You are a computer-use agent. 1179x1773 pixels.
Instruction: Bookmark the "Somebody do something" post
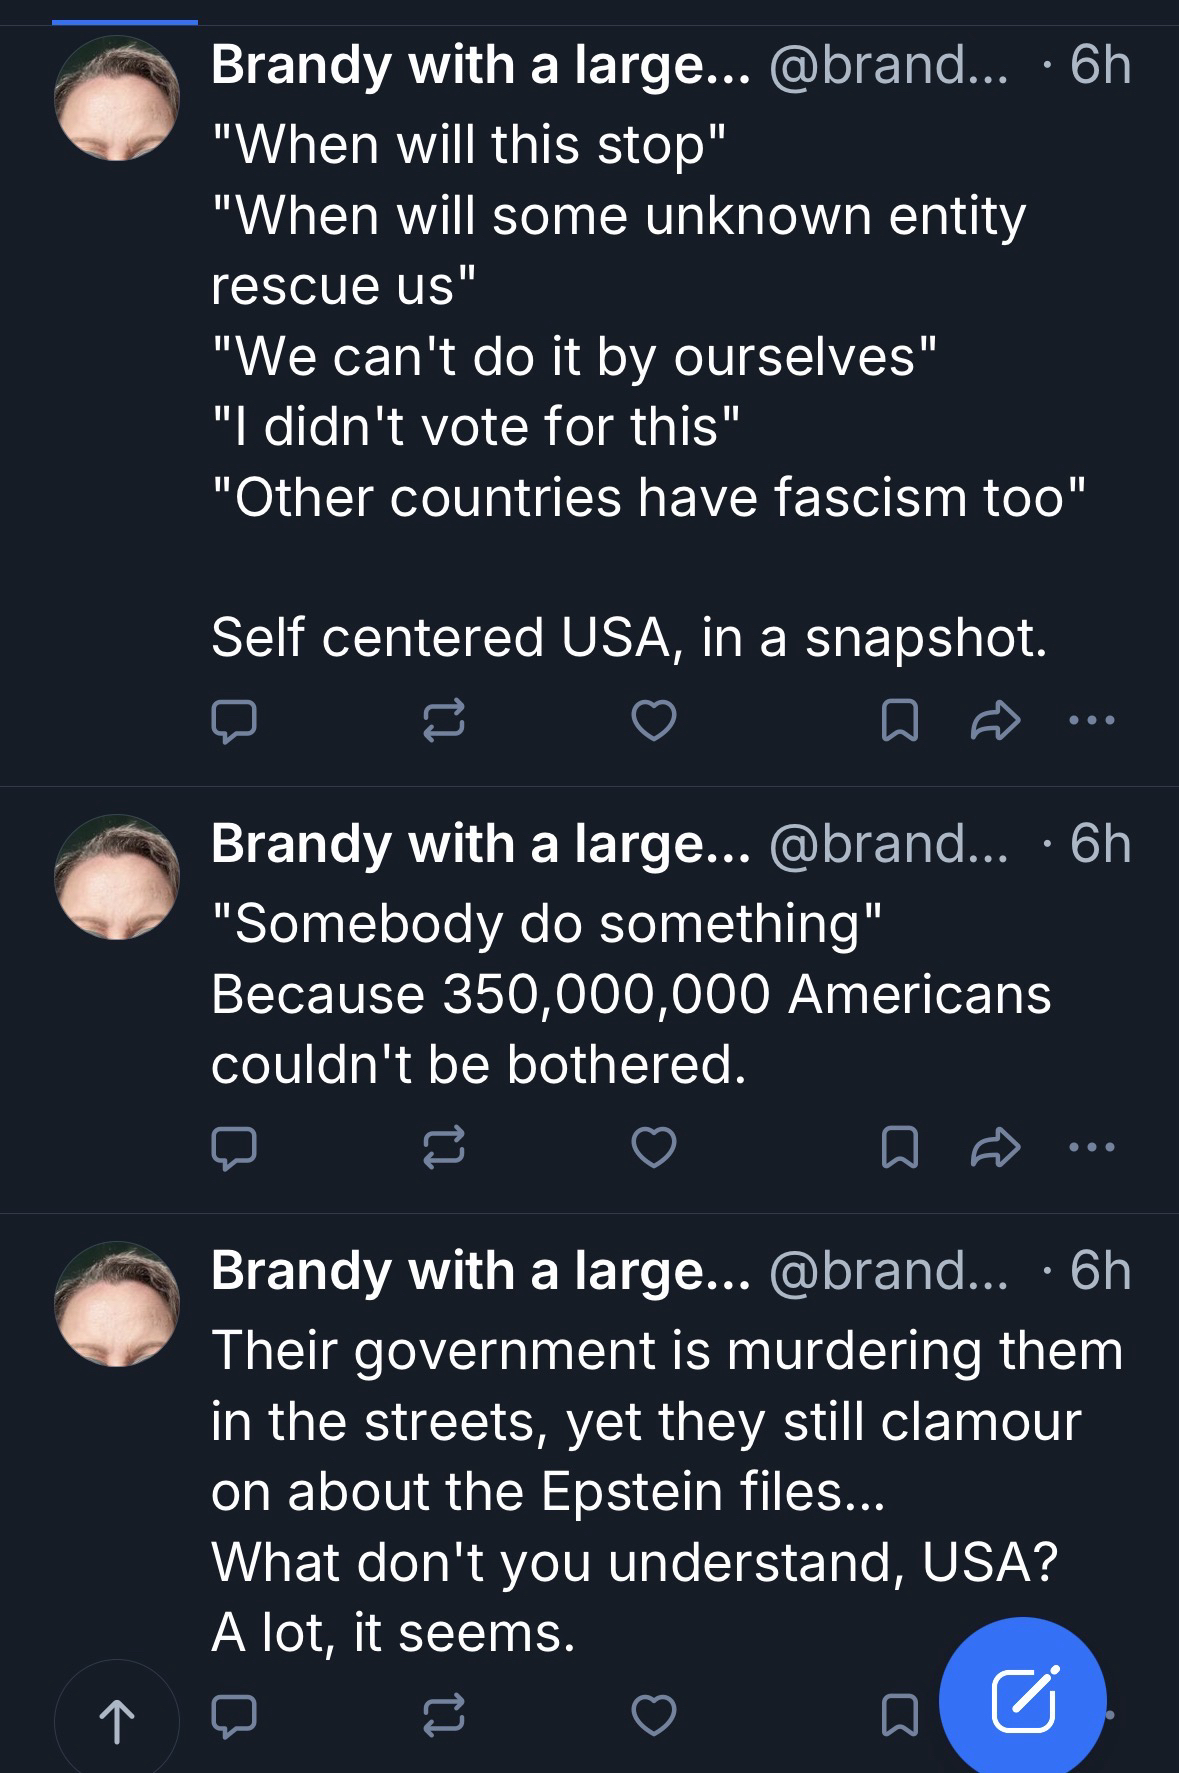pyautogui.click(x=899, y=1147)
